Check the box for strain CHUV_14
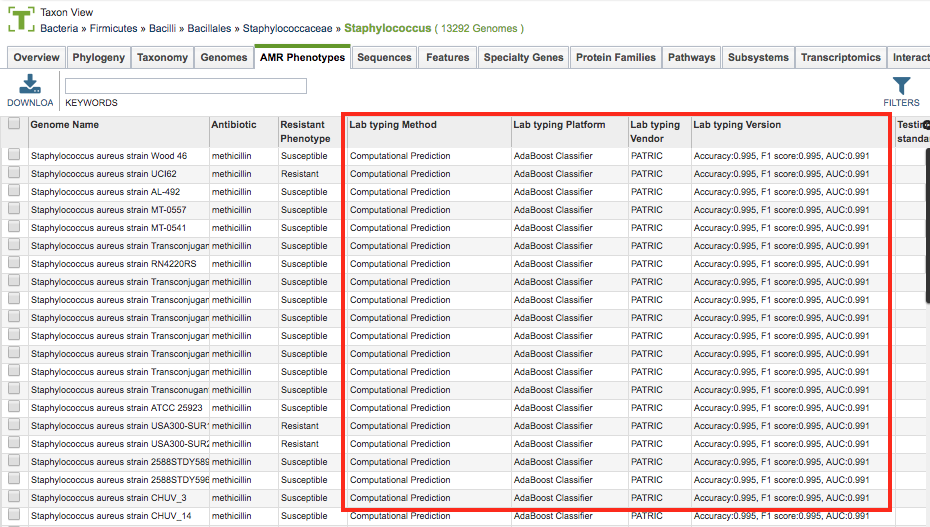The height and width of the screenshot is (527, 930). [14, 515]
